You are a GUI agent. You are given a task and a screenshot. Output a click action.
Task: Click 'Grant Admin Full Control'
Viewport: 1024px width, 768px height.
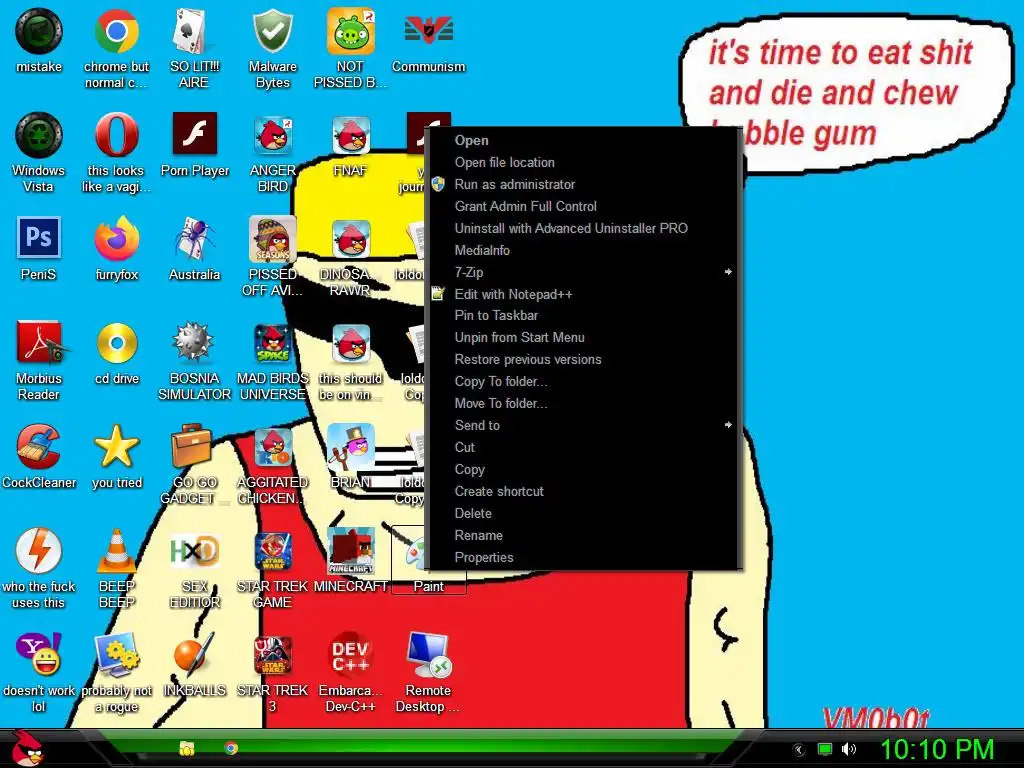pos(583,206)
